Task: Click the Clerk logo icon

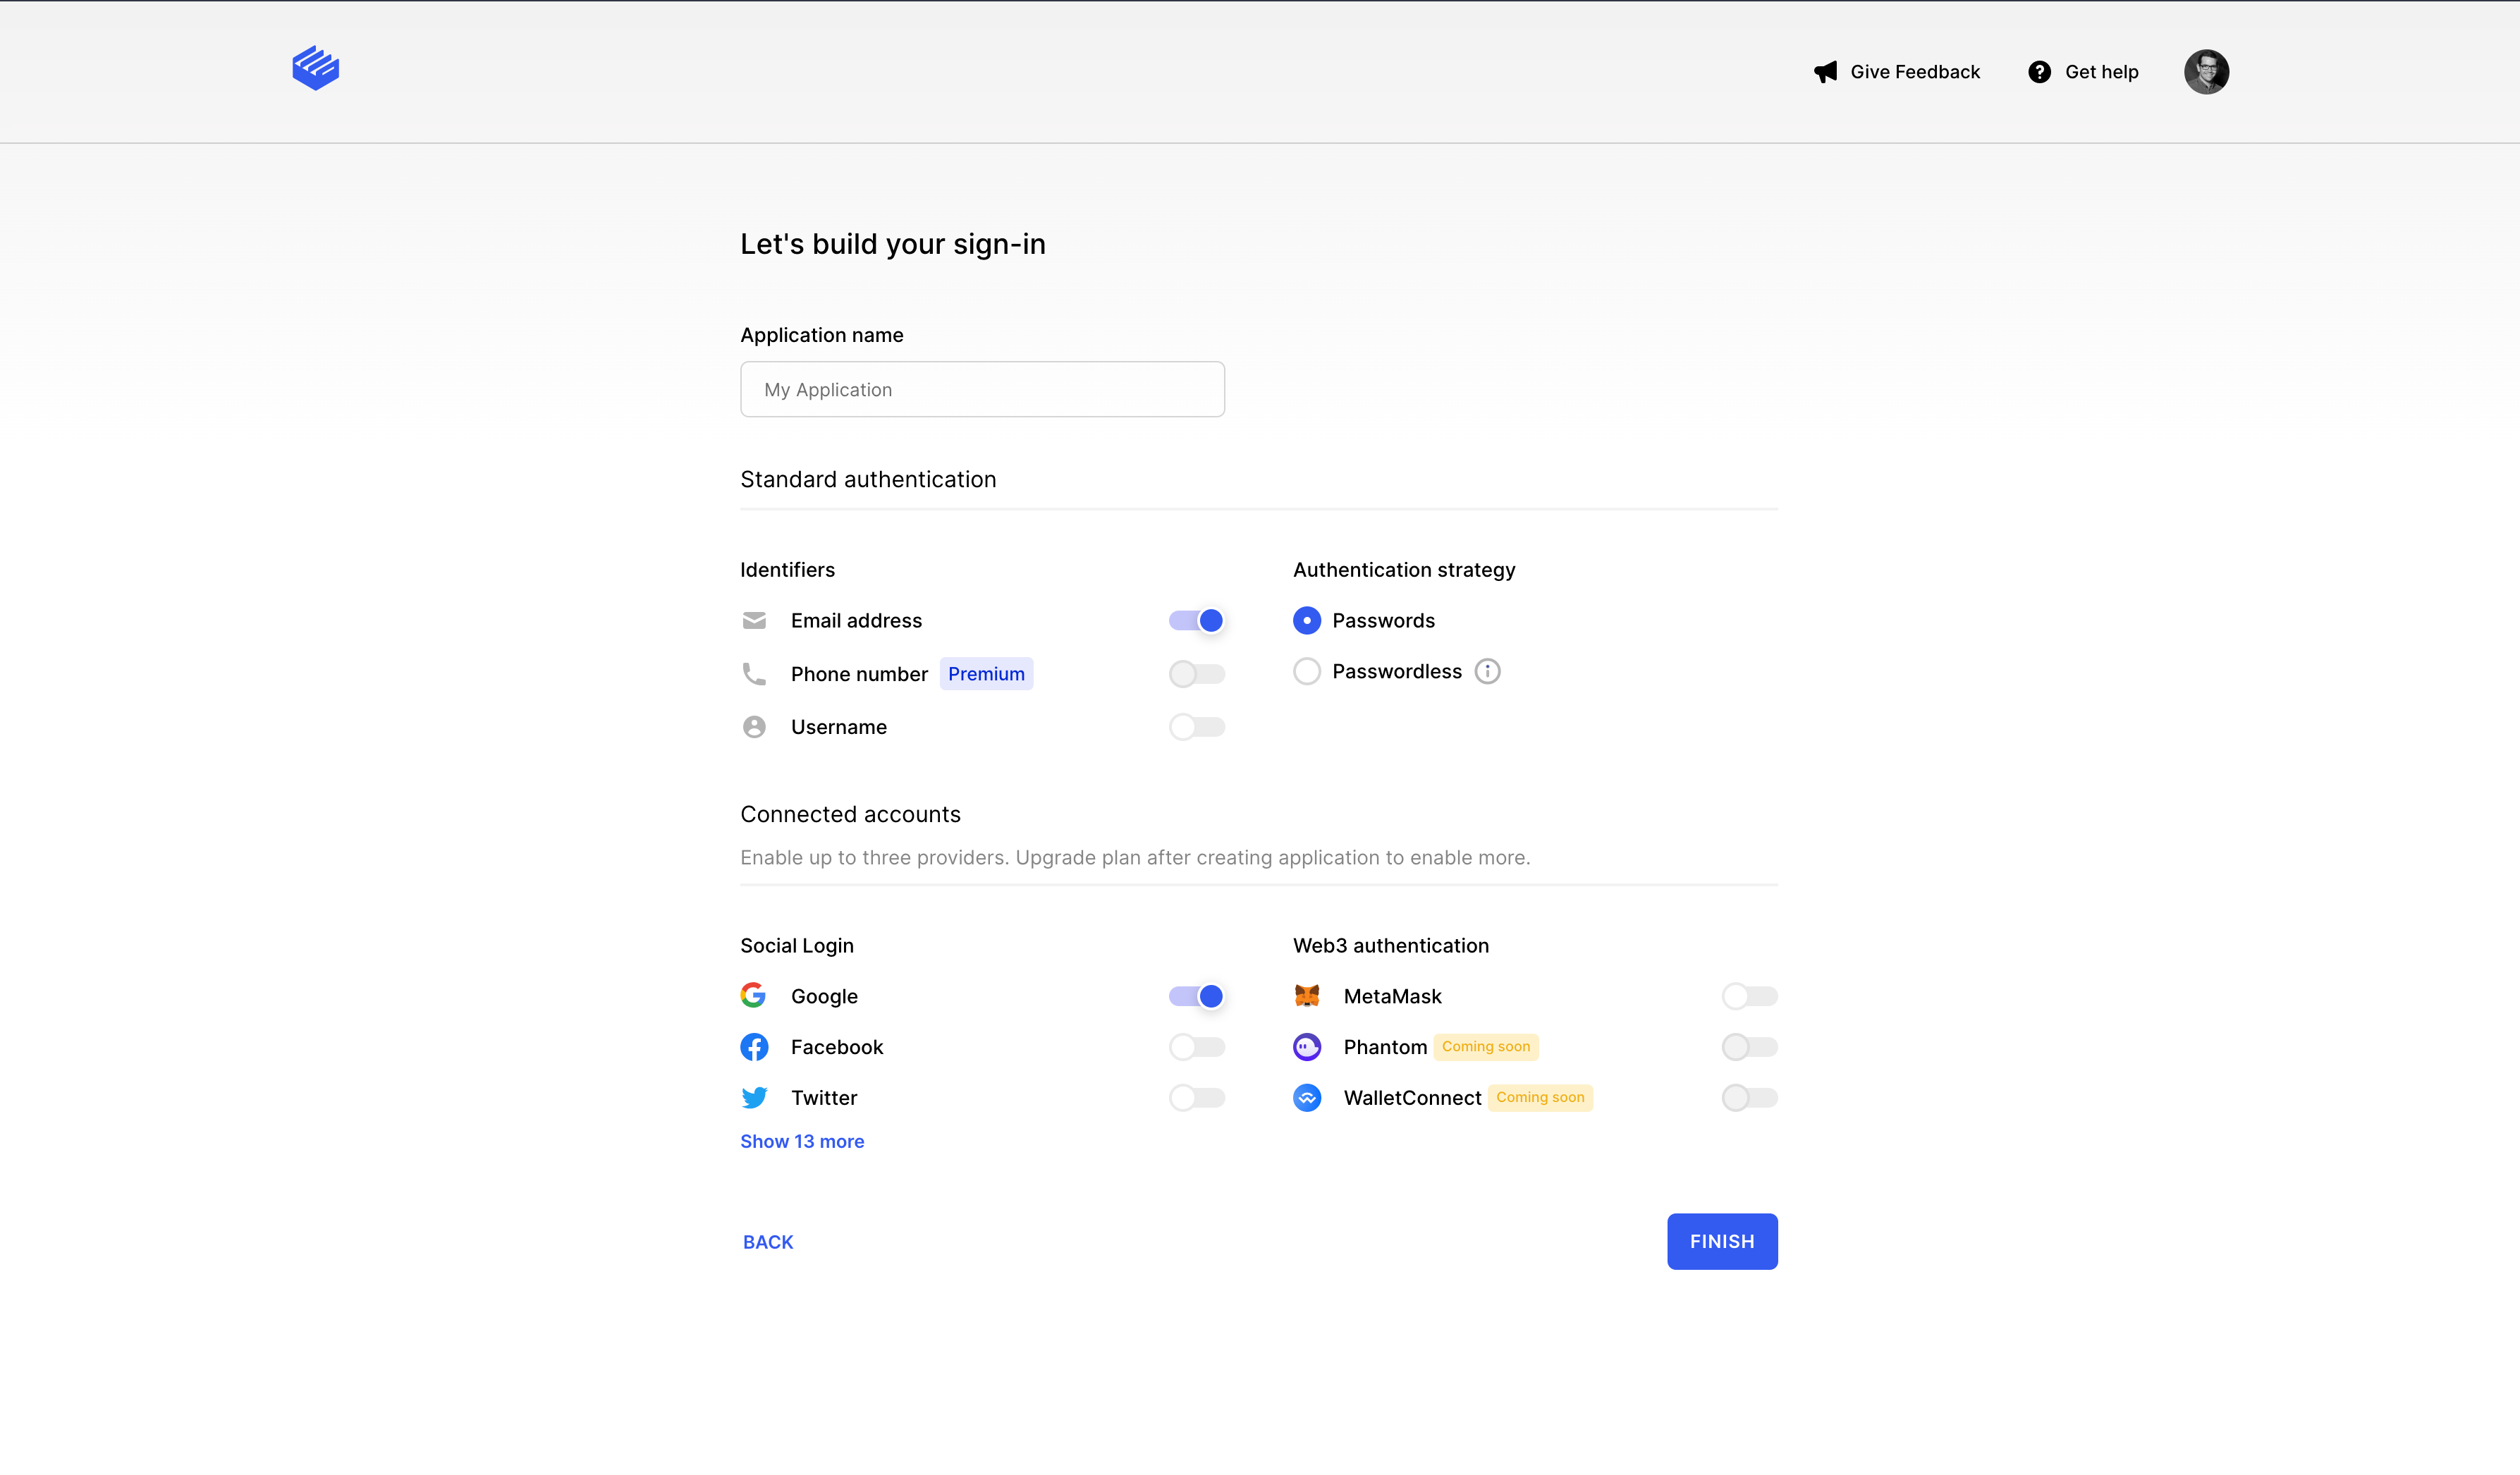Action: pos(315,68)
